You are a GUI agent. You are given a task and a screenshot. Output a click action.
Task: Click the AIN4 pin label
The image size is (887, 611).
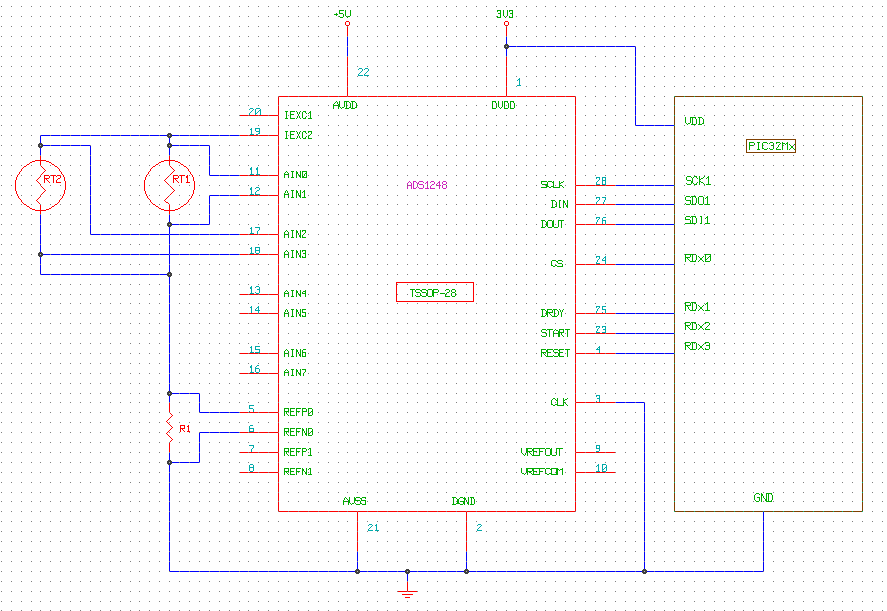tap(295, 294)
